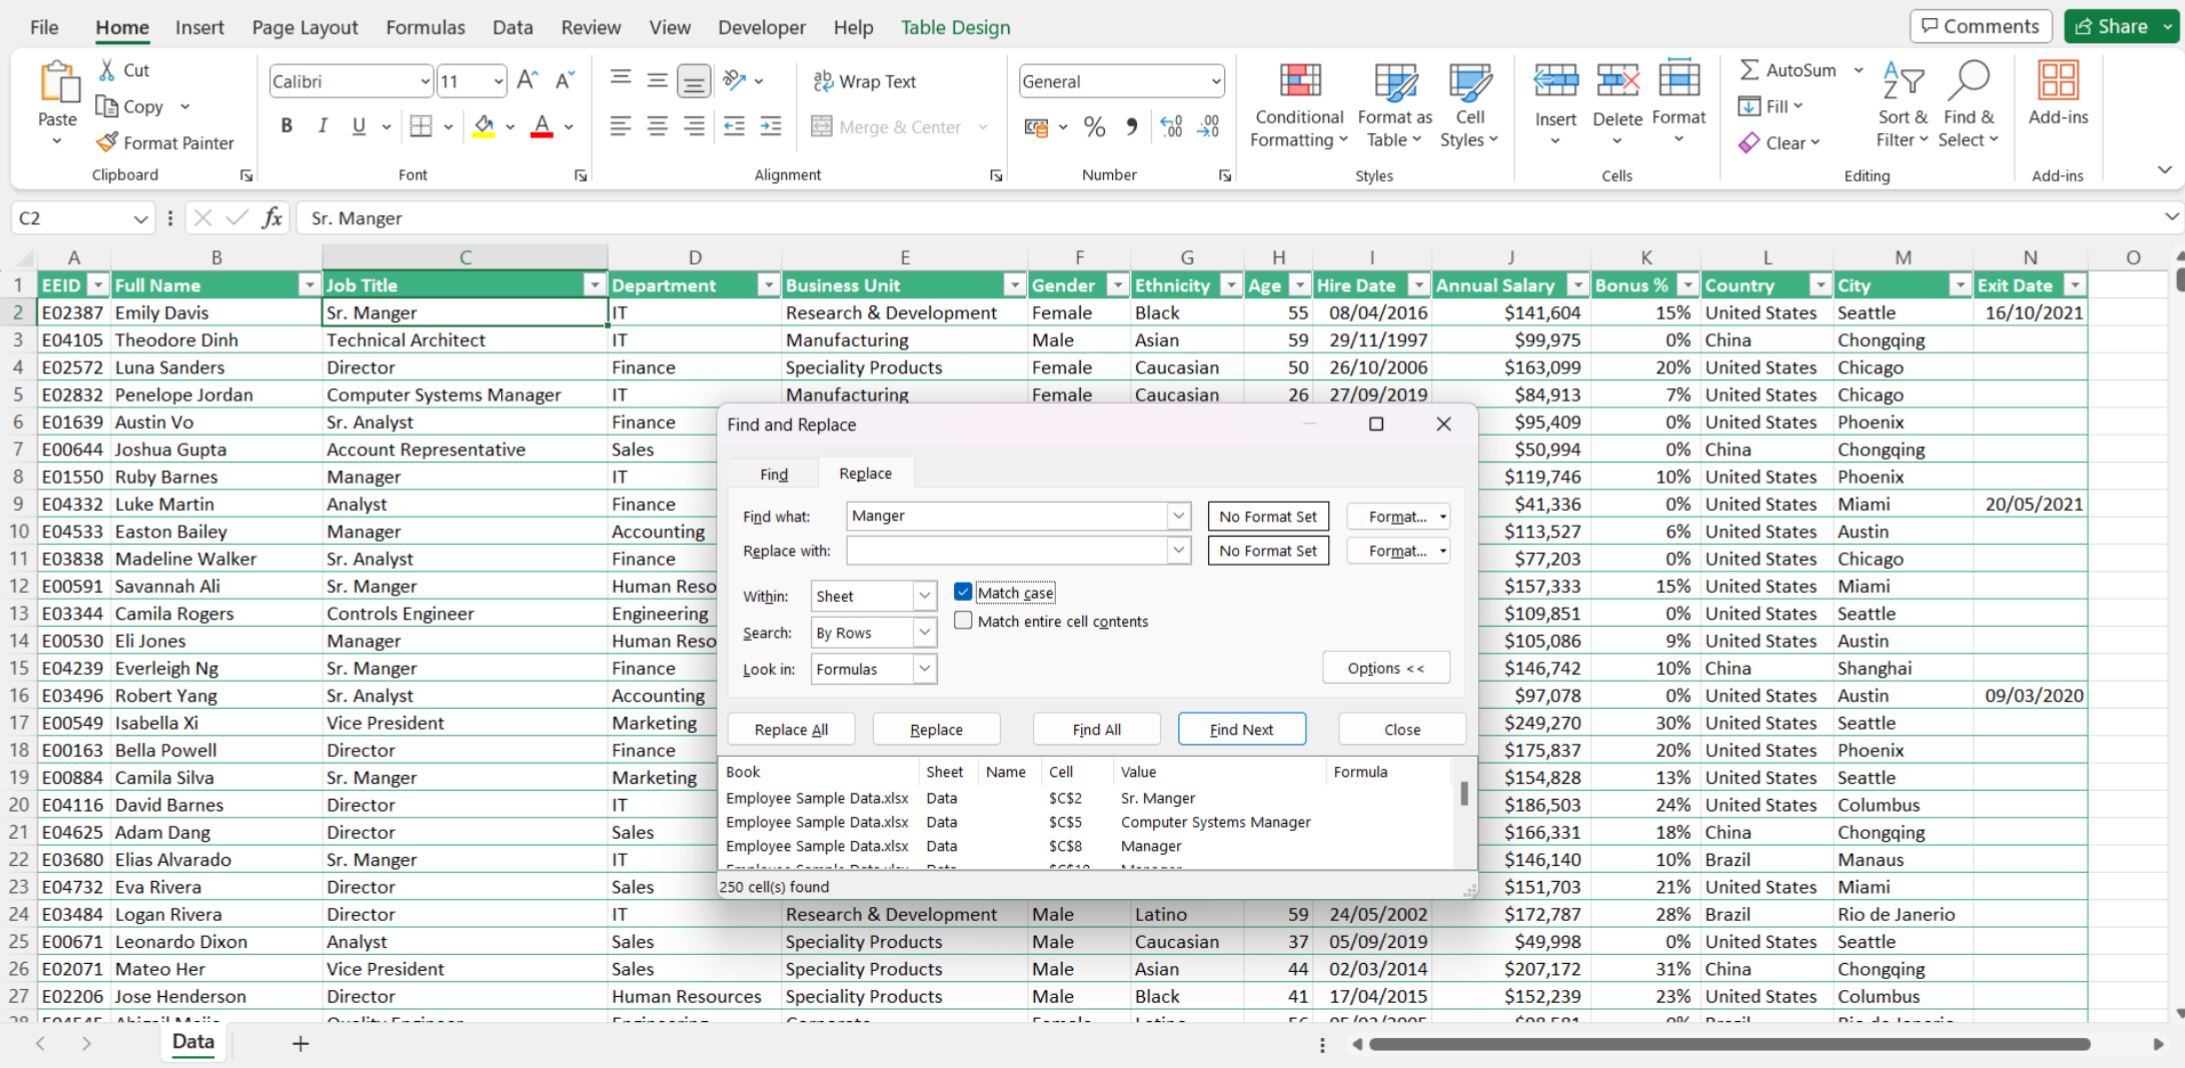
Task: Open Conditional Formatting
Action: 1299,105
